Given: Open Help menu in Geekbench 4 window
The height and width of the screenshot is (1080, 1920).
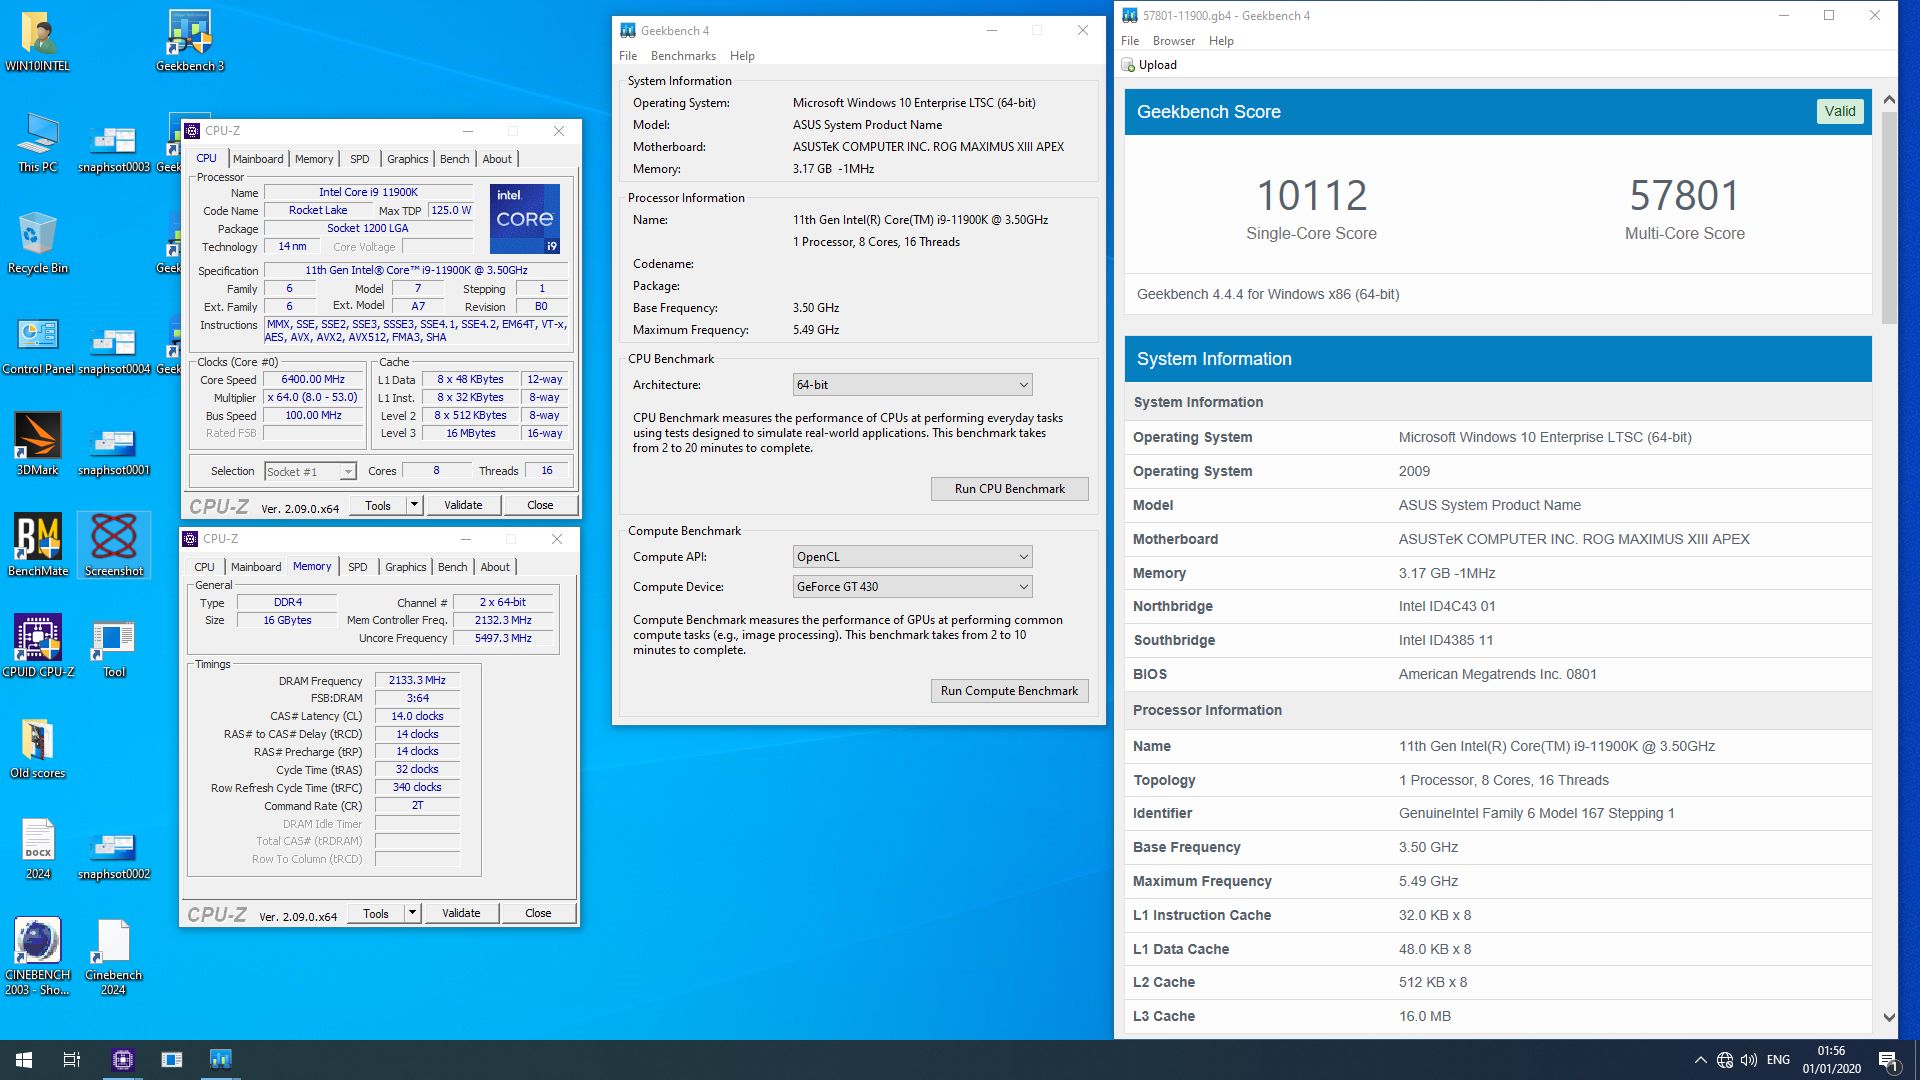Looking at the screenshot, I should pos(742,56).
